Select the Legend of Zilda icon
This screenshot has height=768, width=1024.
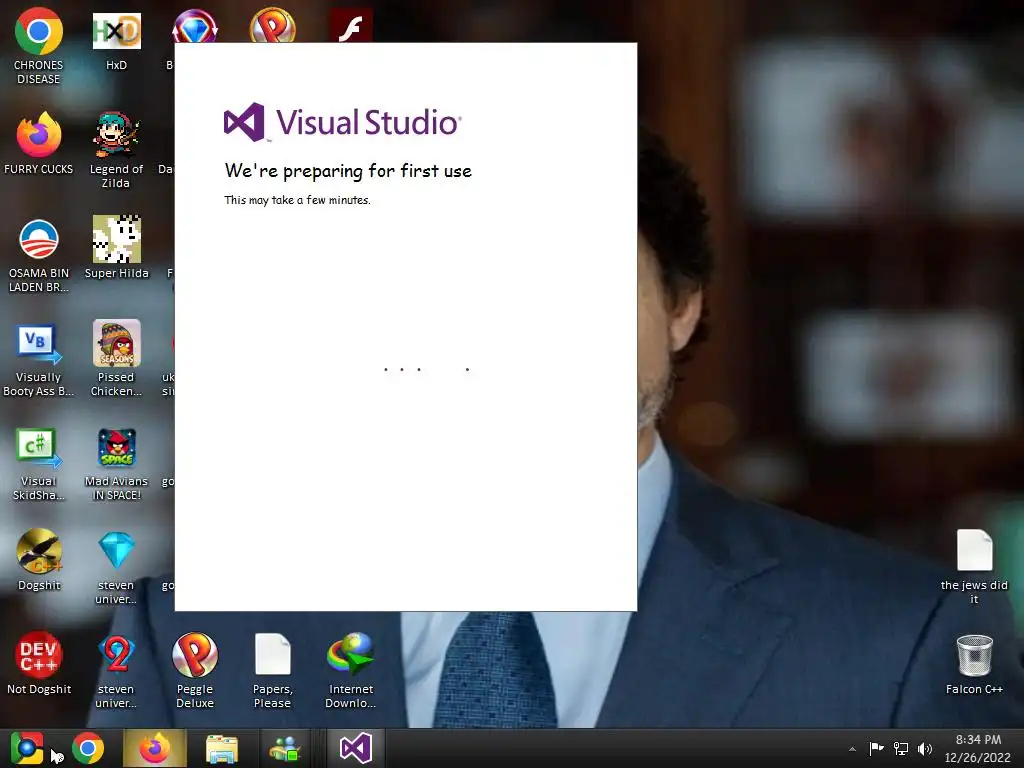pos(116,150)
